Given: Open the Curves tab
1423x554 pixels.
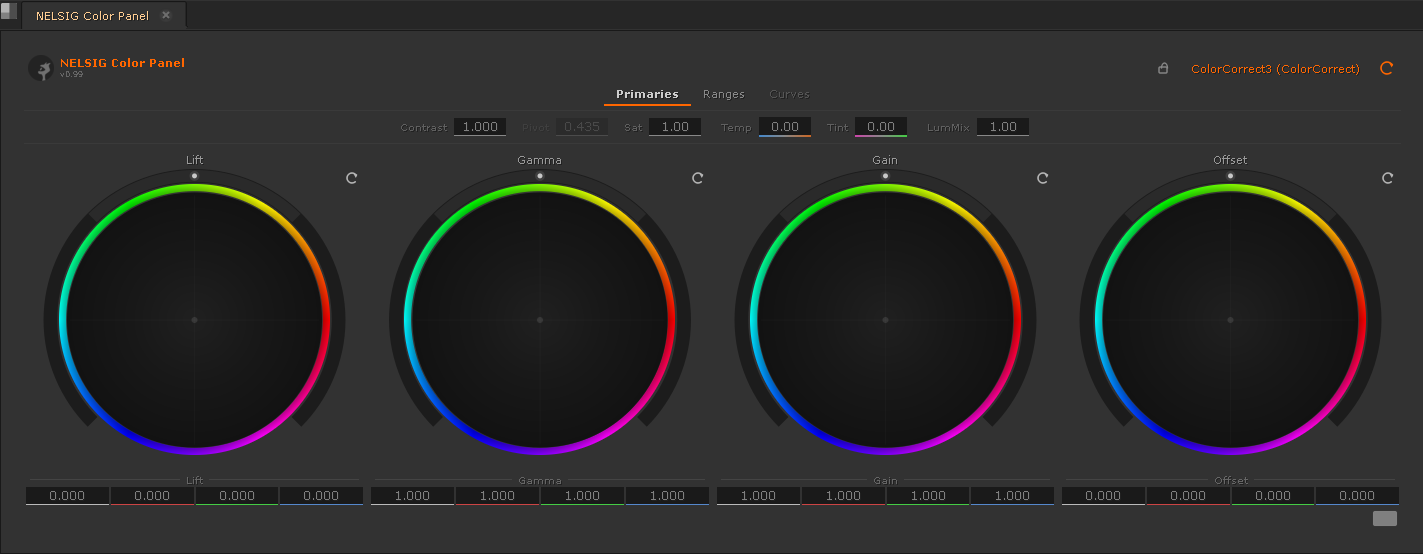Looking at the screenshot, I should click(x=789, y=94).
